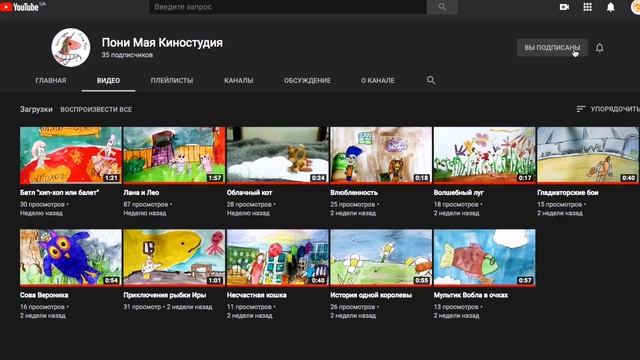This screenshot has height=360, width=640.
Task: Open the Влюбленность video thumbnail
Action: (381, 155)
